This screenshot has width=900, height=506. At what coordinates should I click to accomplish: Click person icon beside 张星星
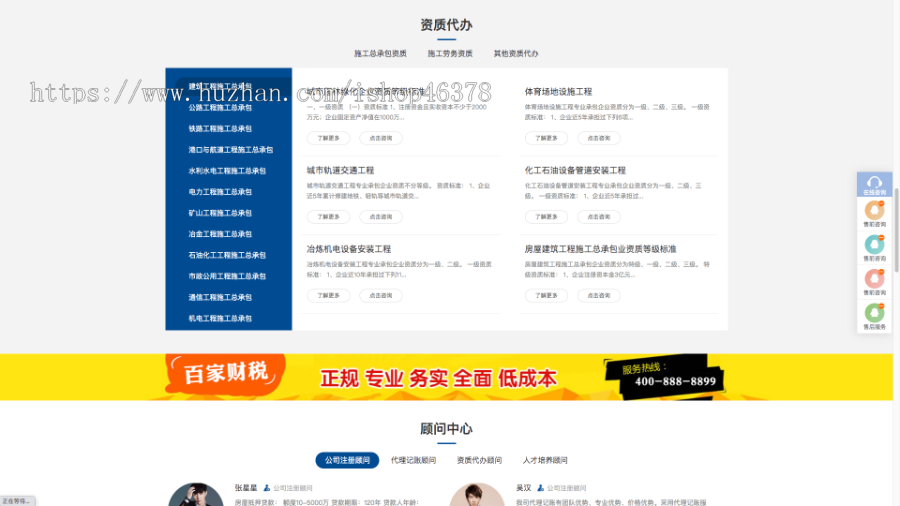click(x=266, y=488)
